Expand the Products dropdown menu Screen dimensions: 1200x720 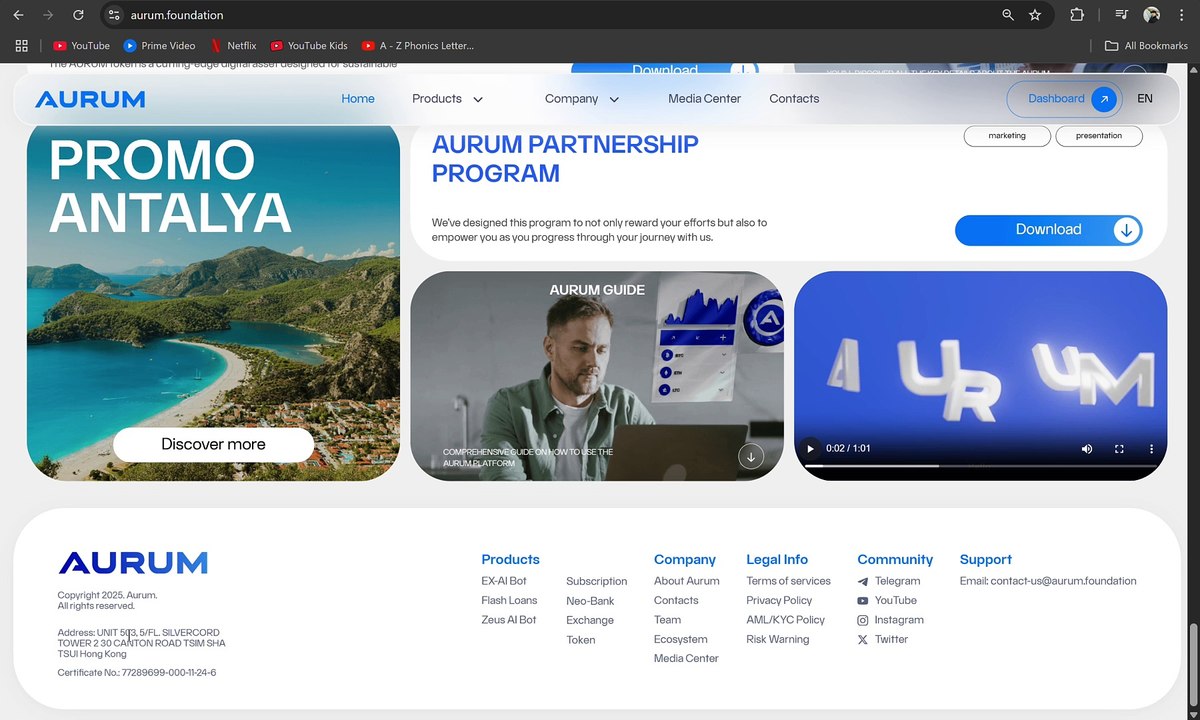[x=447, y=99]
